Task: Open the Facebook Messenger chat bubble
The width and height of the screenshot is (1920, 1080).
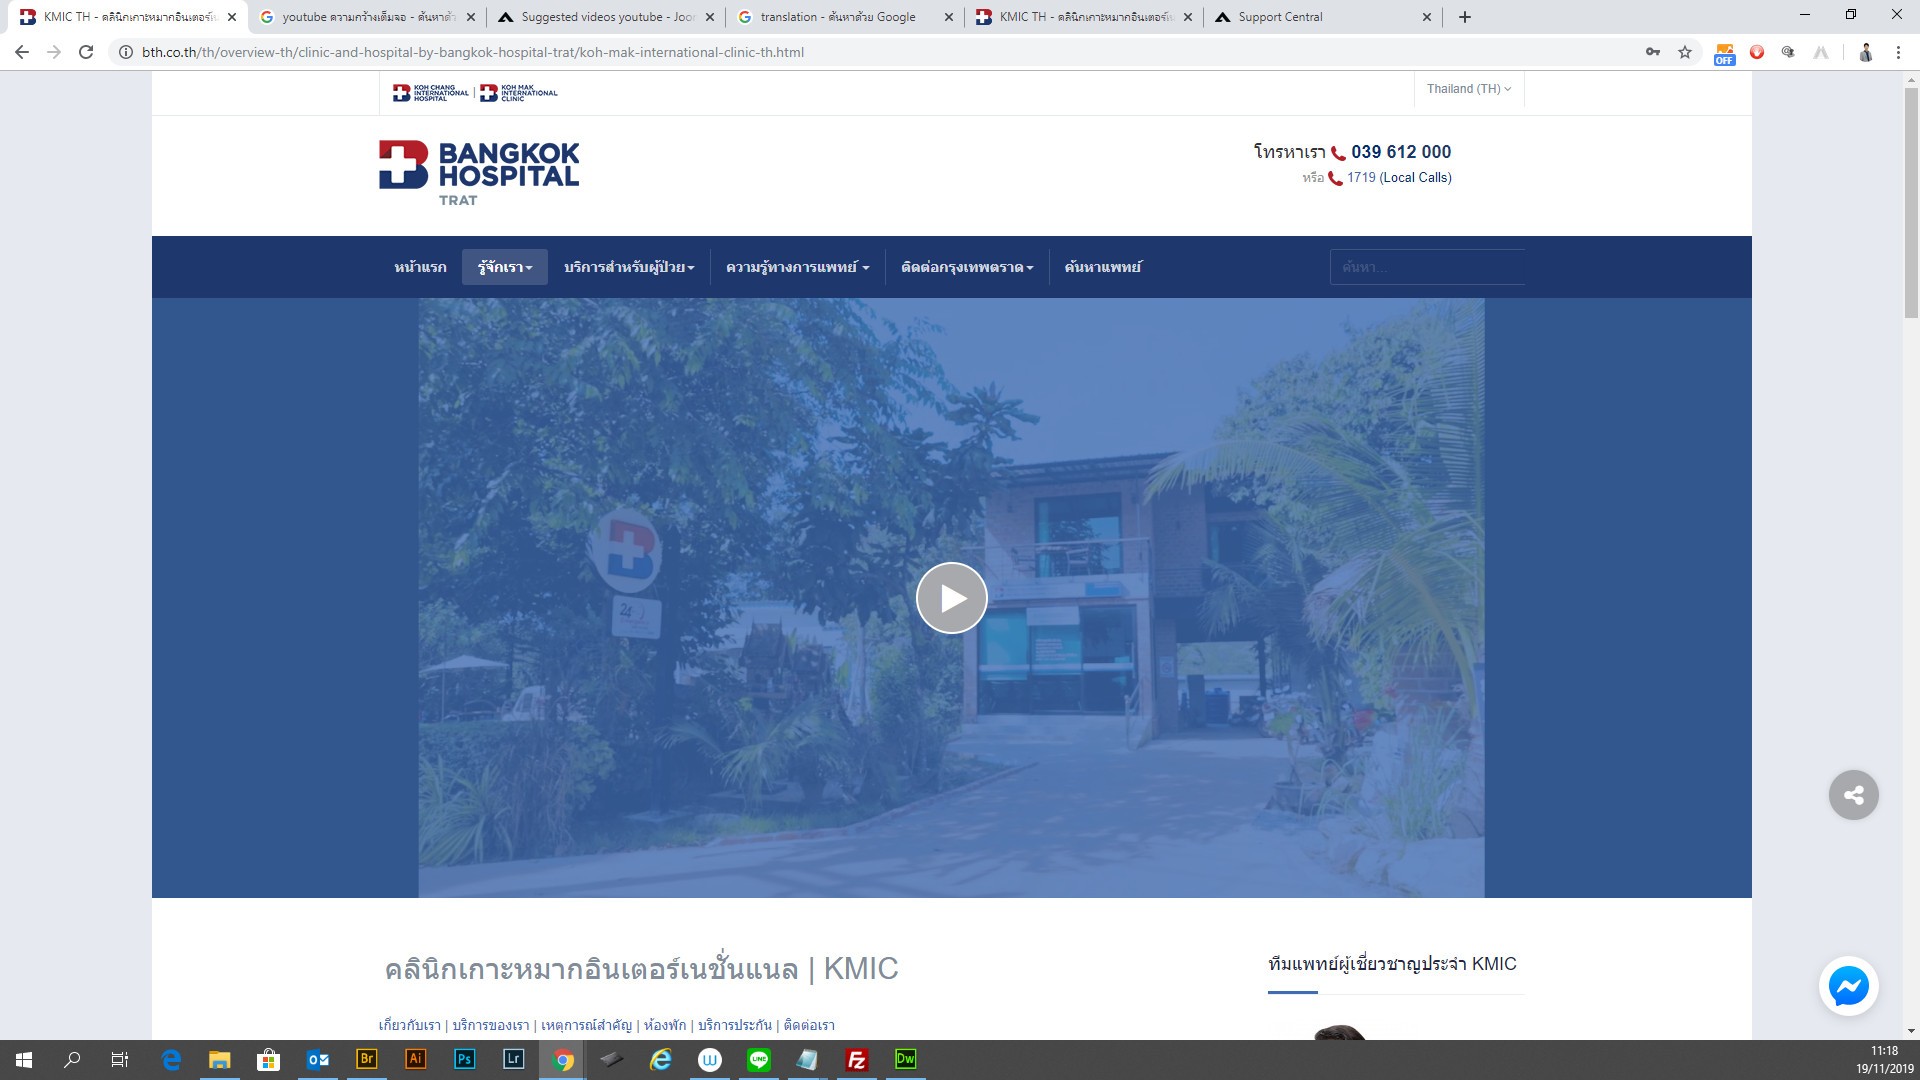Action: [x=1848, y=987]
